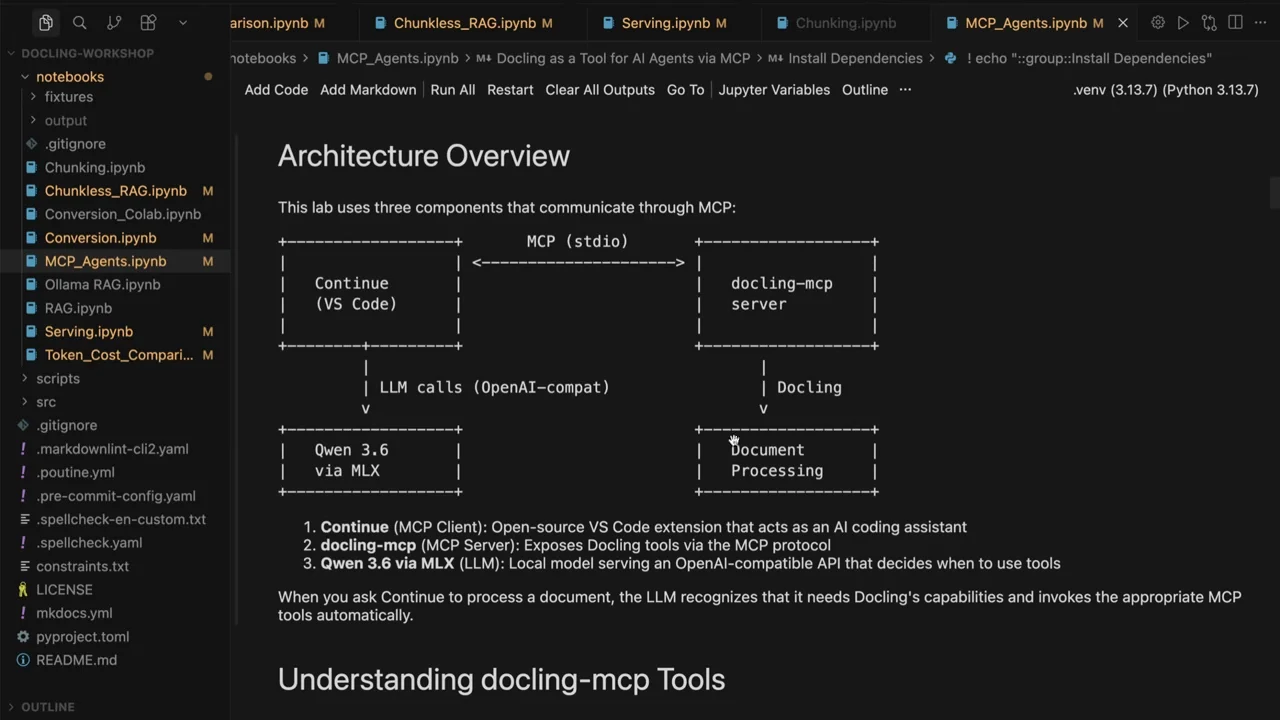This screenshot has height=720, width=1280.
Task: Open notebook toolbar overflow ellipsis
Action: point(905,89)
